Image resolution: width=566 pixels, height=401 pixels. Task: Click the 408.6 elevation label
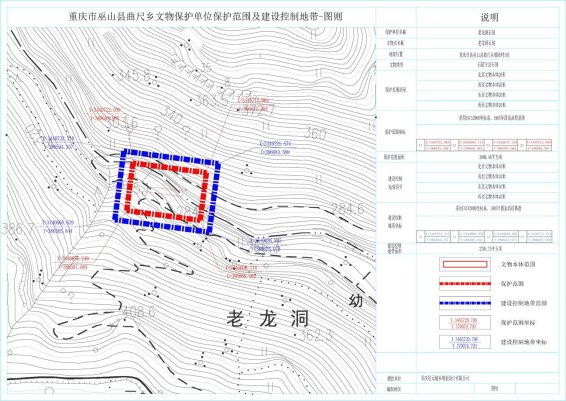click(139, 311)
